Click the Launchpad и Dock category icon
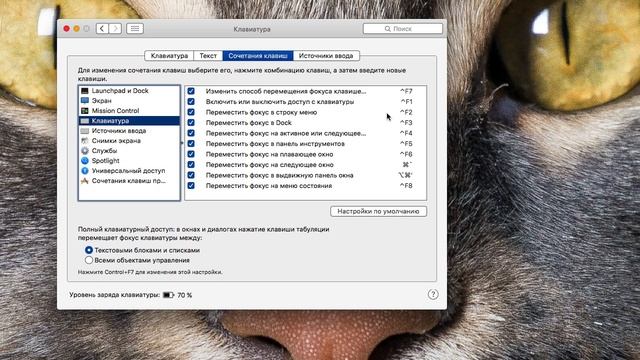The height and width of the screenshot is (360, 640). point(84,91)
